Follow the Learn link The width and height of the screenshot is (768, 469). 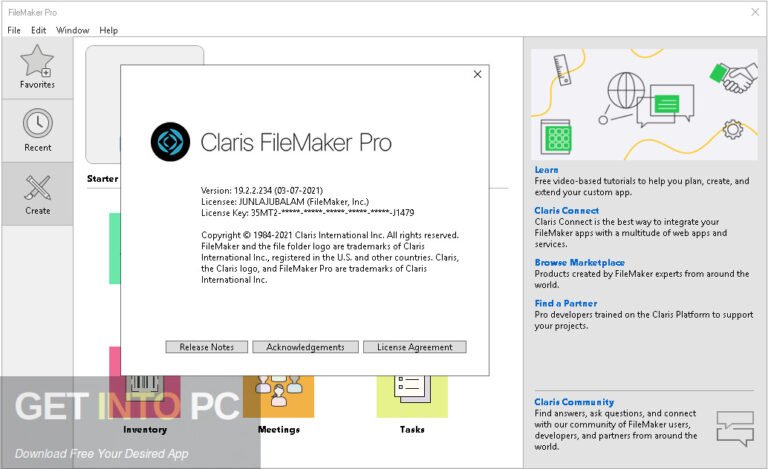546,170
